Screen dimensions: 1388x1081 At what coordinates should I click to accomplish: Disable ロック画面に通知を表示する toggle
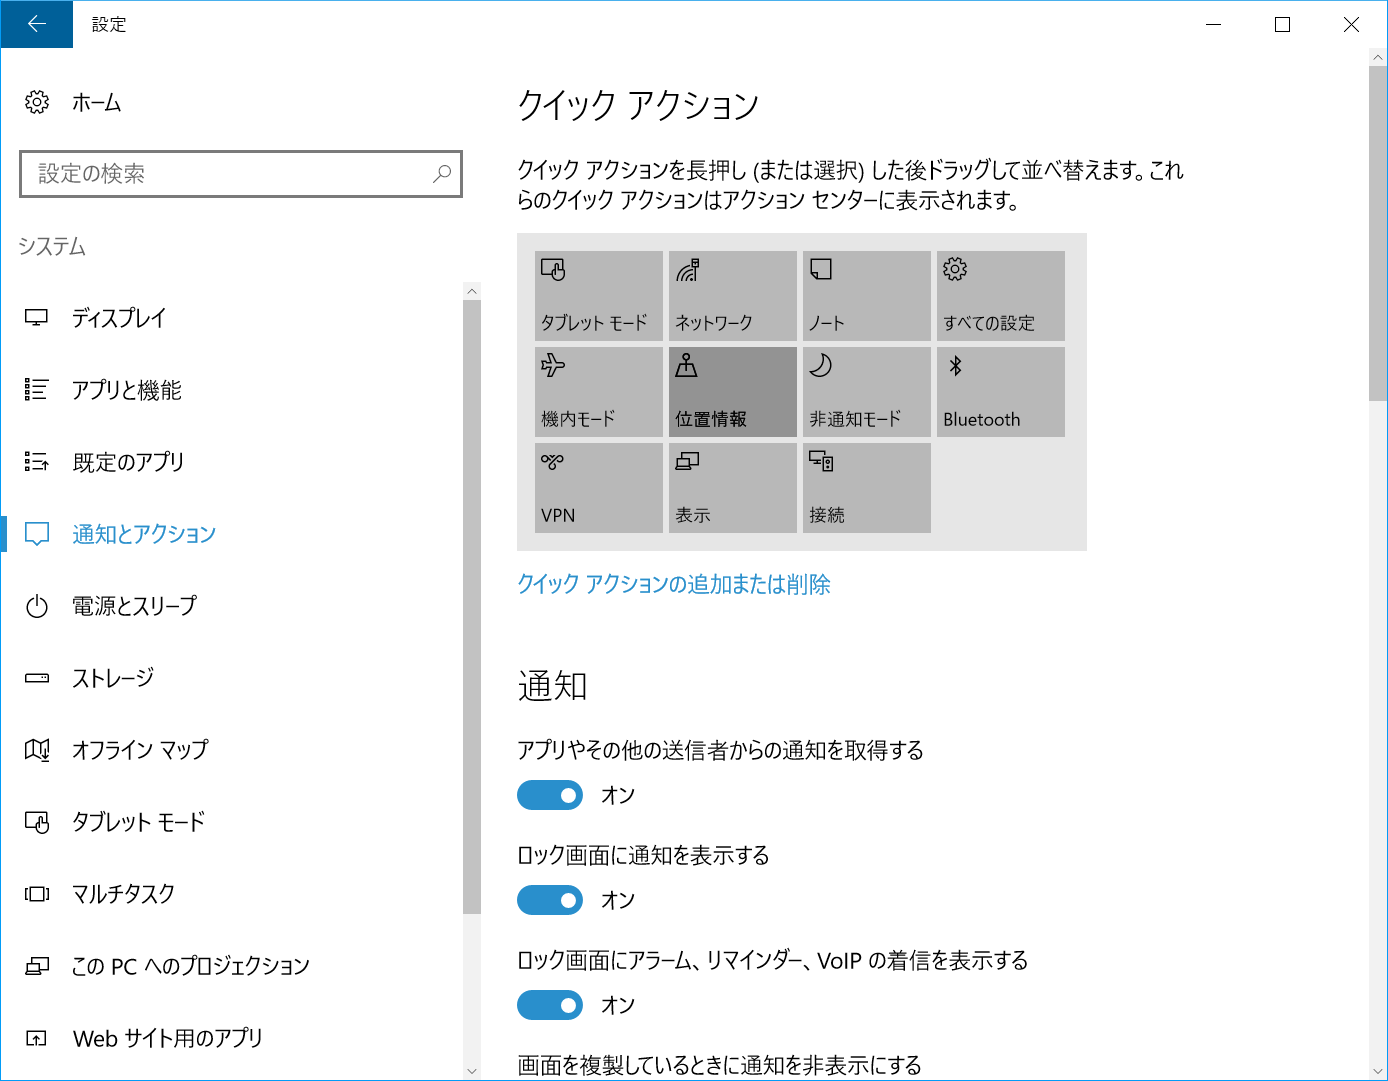click(x=549, y=899)
